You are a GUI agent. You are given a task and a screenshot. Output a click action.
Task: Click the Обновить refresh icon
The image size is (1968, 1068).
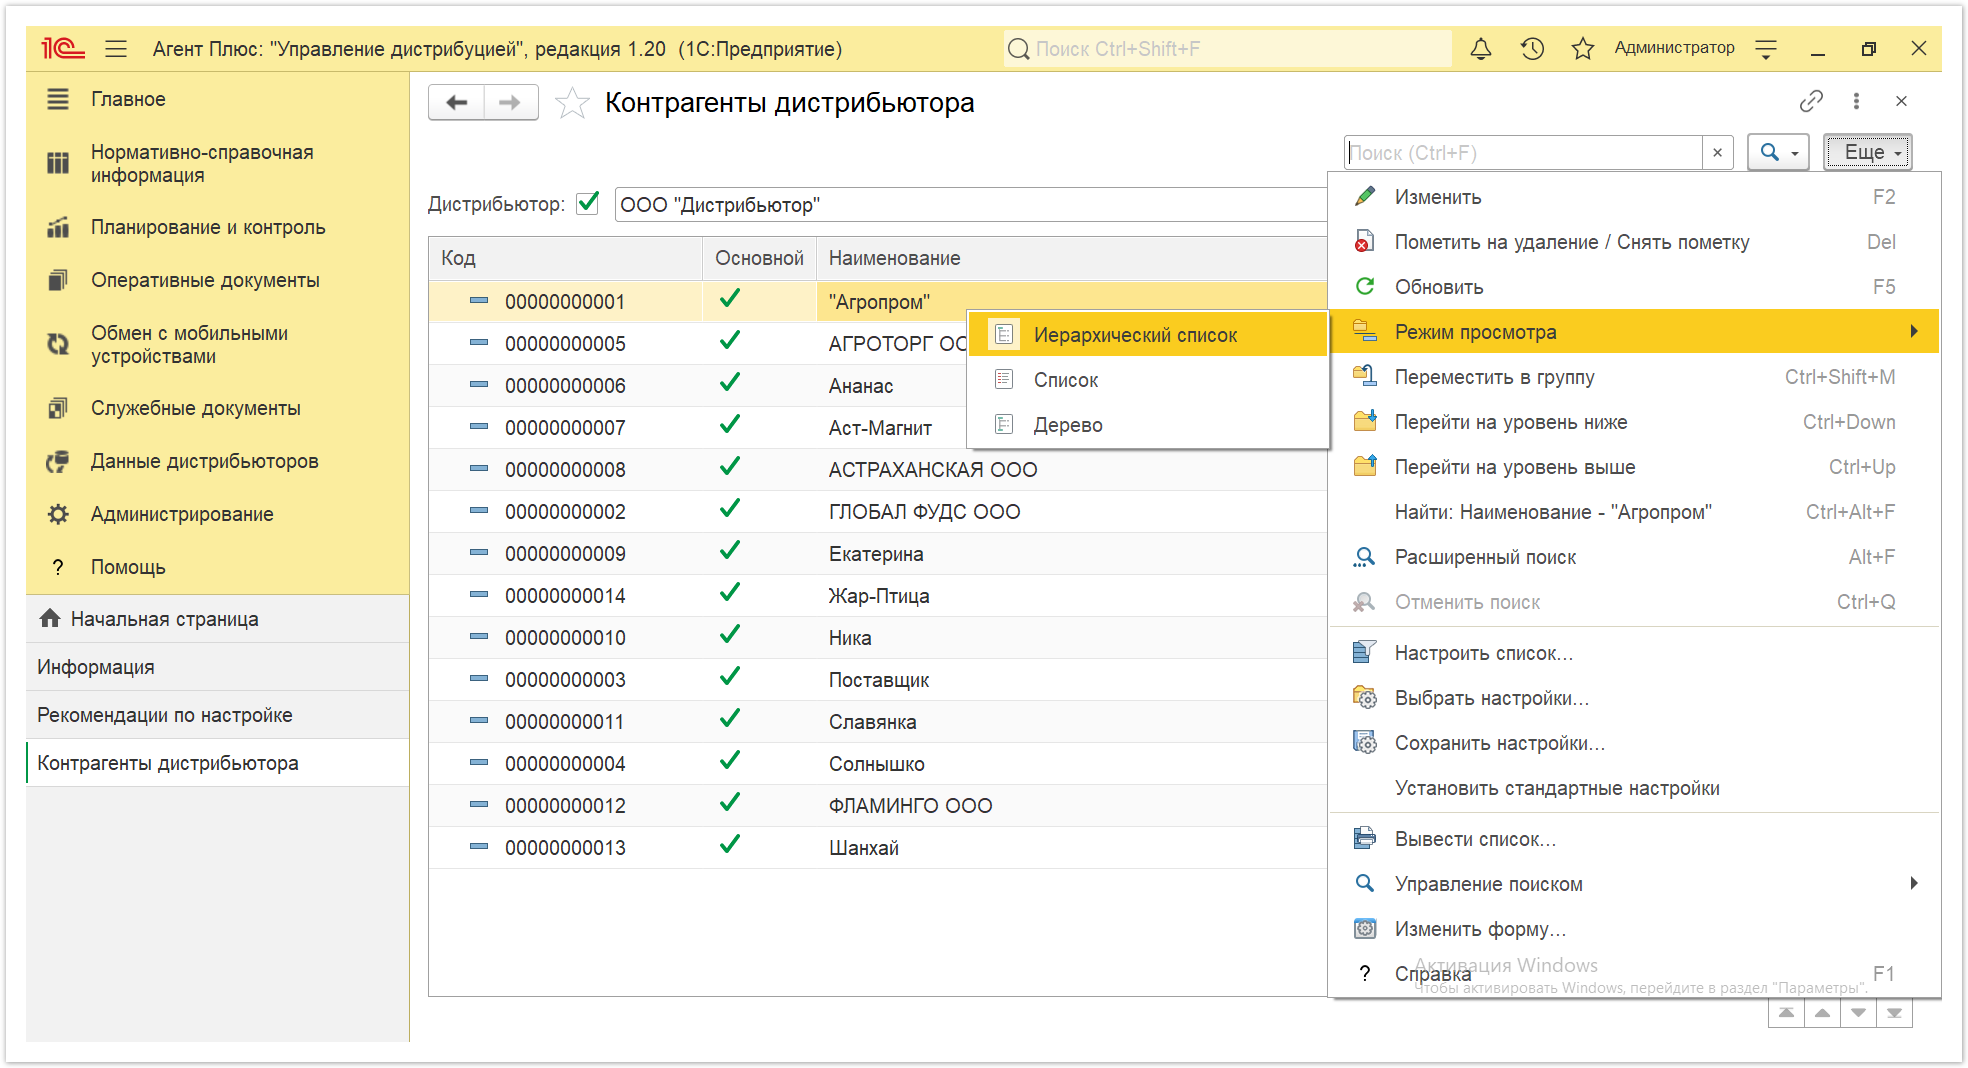pyautogui.click(x=1364, y=286)
